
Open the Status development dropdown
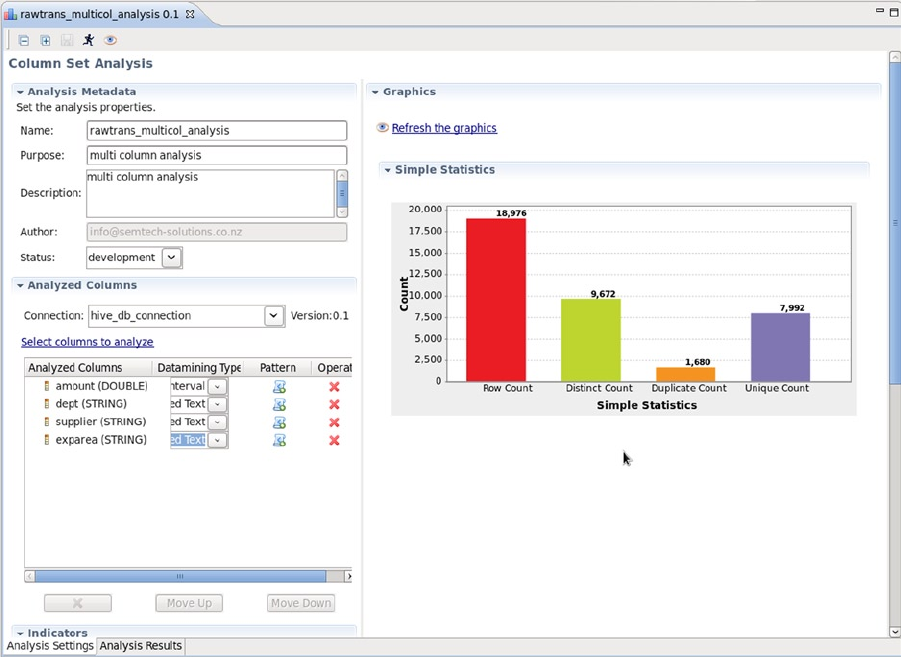(172, 258)
